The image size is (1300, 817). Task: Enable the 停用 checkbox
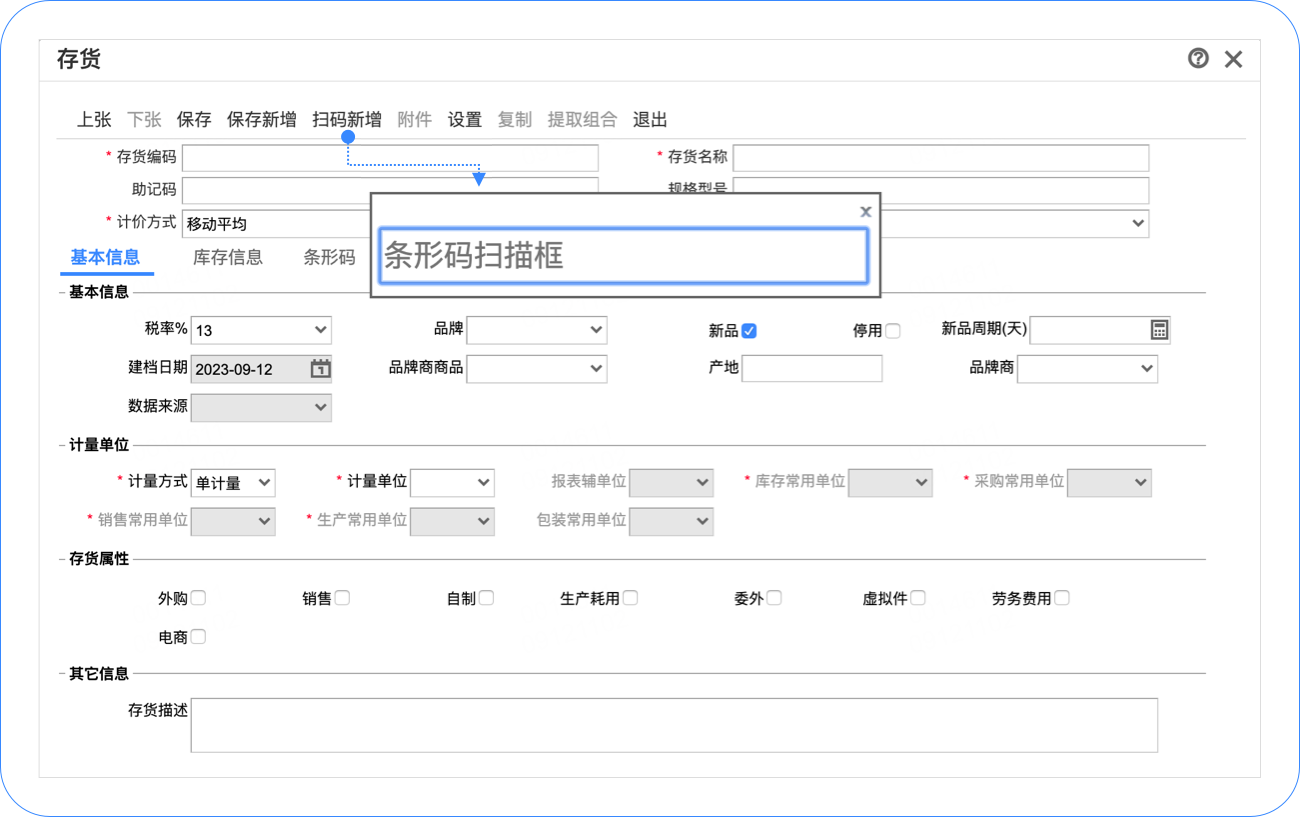(x=892, y=331)
